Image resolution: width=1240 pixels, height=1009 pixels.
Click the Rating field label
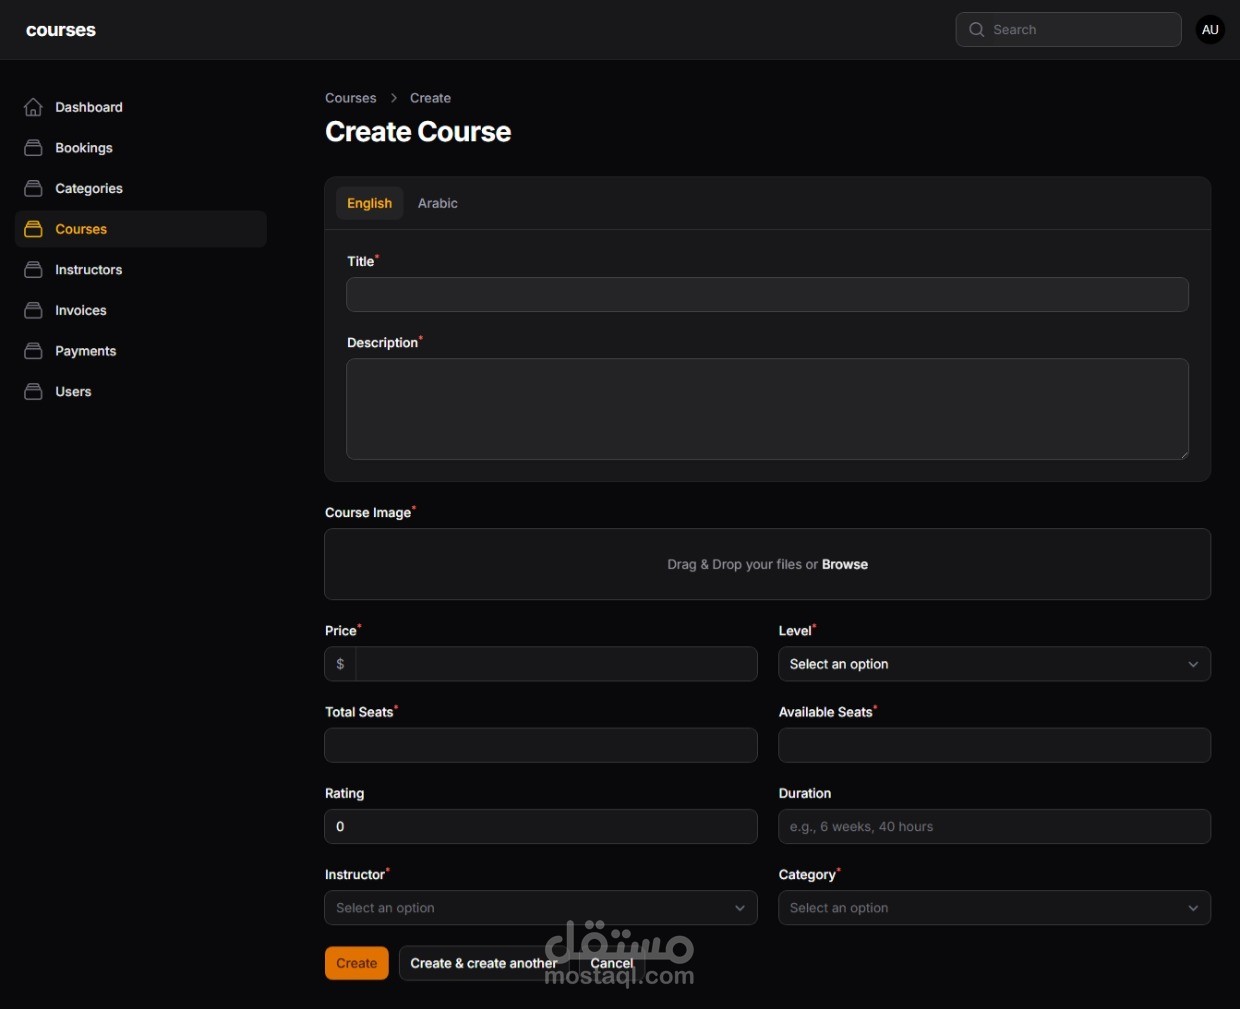[x=345, y=793]
